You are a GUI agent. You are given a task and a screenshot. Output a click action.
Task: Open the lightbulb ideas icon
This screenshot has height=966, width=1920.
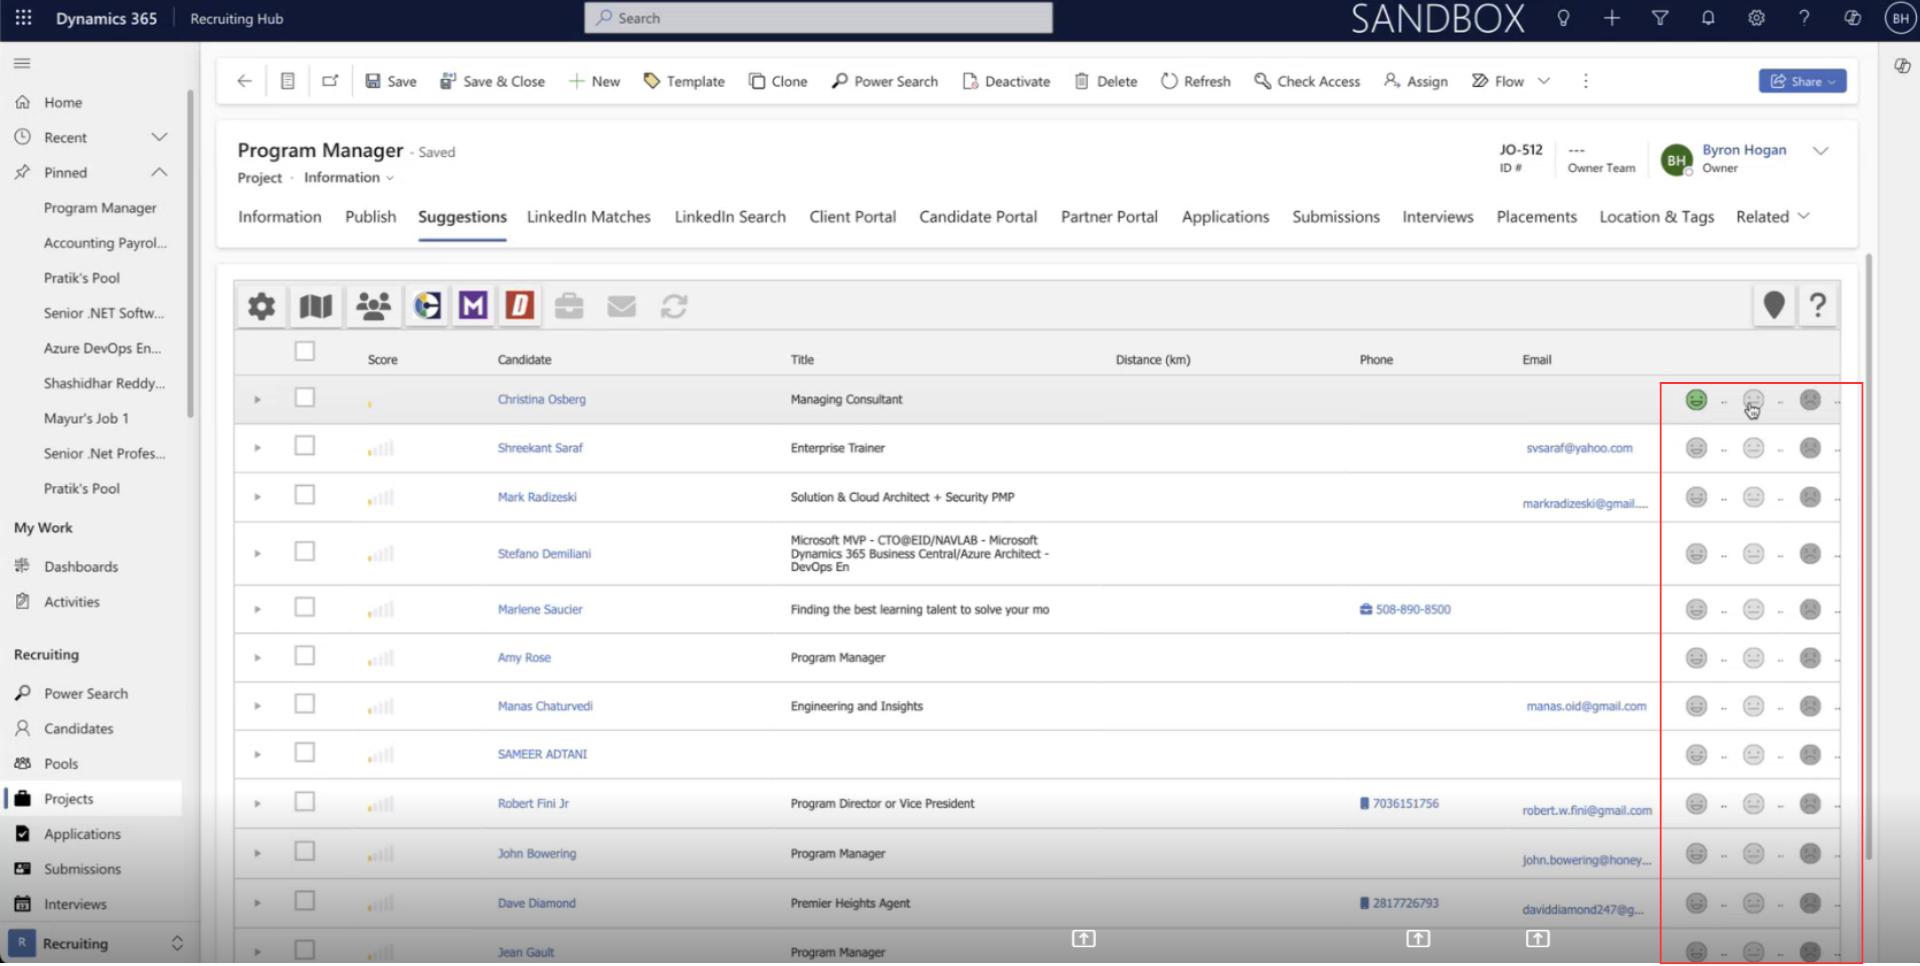[x=1563, y=18]
